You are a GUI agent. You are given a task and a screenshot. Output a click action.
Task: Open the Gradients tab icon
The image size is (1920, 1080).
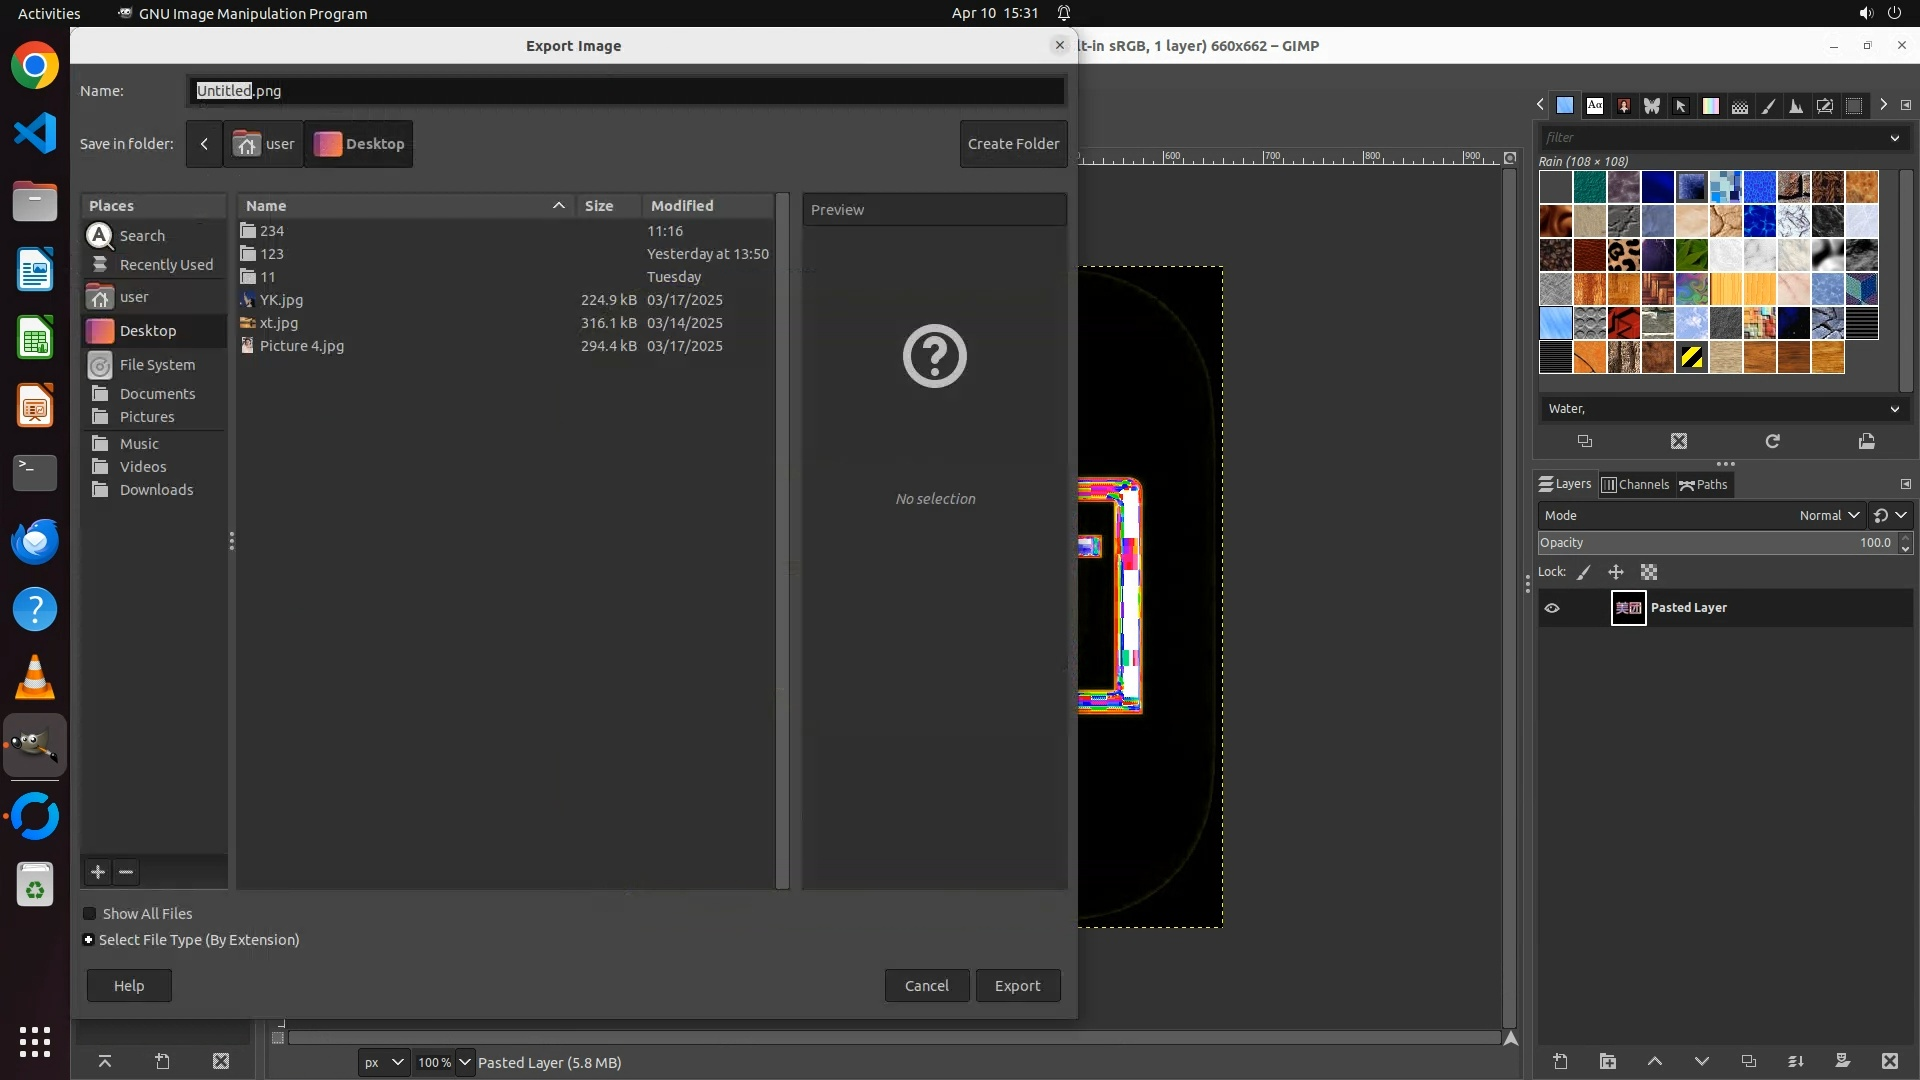(1711, 105)
